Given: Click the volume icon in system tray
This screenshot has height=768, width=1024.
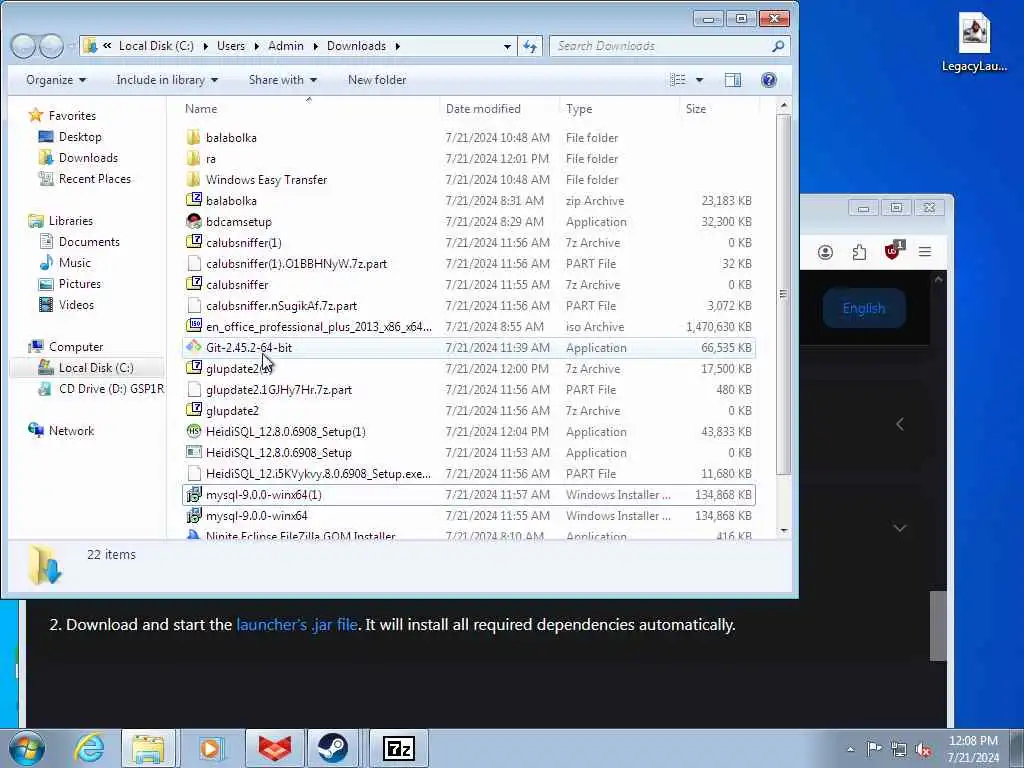Looking at the screenshot, I should (x=923, y=749).
